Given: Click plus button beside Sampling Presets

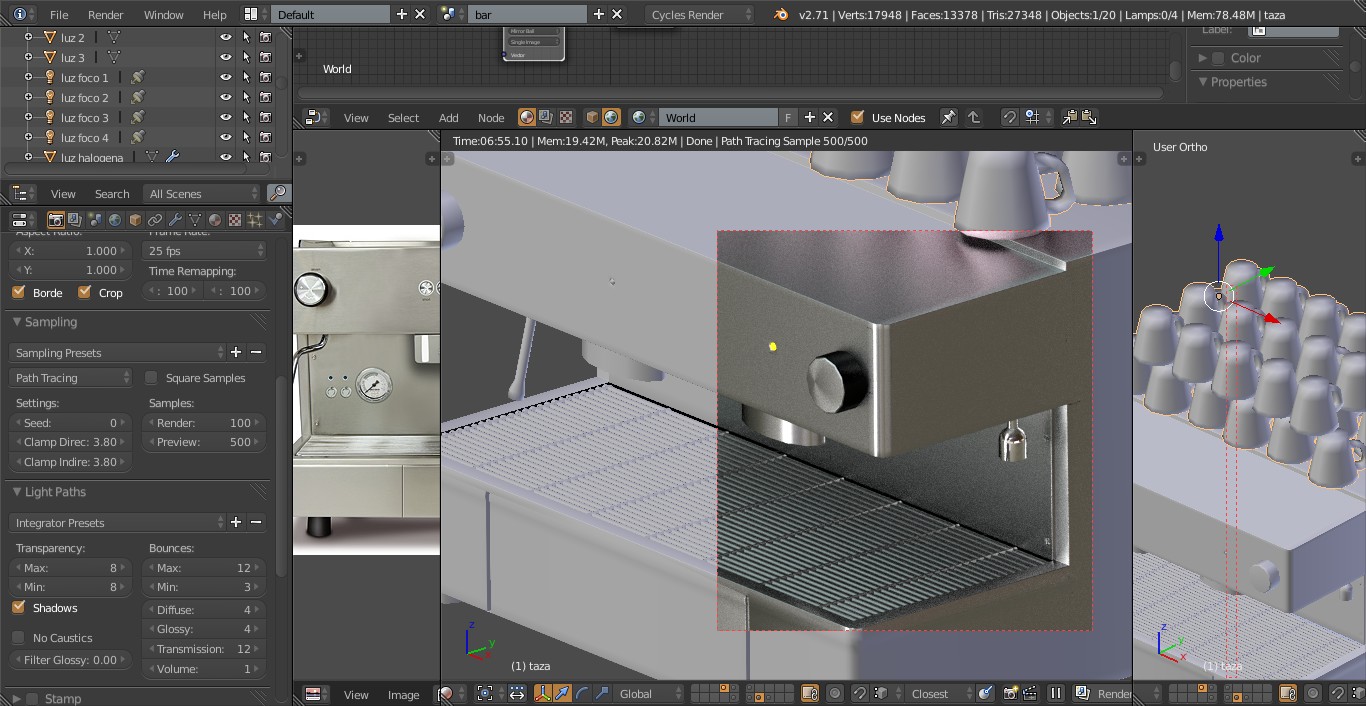Looking at the screenshot, I should click(236, 352).
